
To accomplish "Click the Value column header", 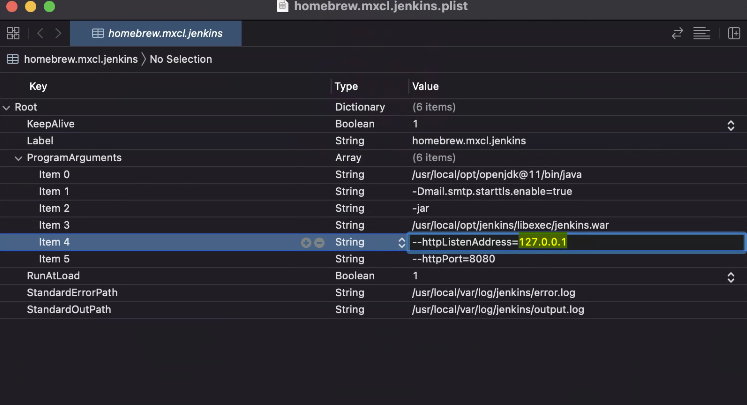I will coord(425,86).
